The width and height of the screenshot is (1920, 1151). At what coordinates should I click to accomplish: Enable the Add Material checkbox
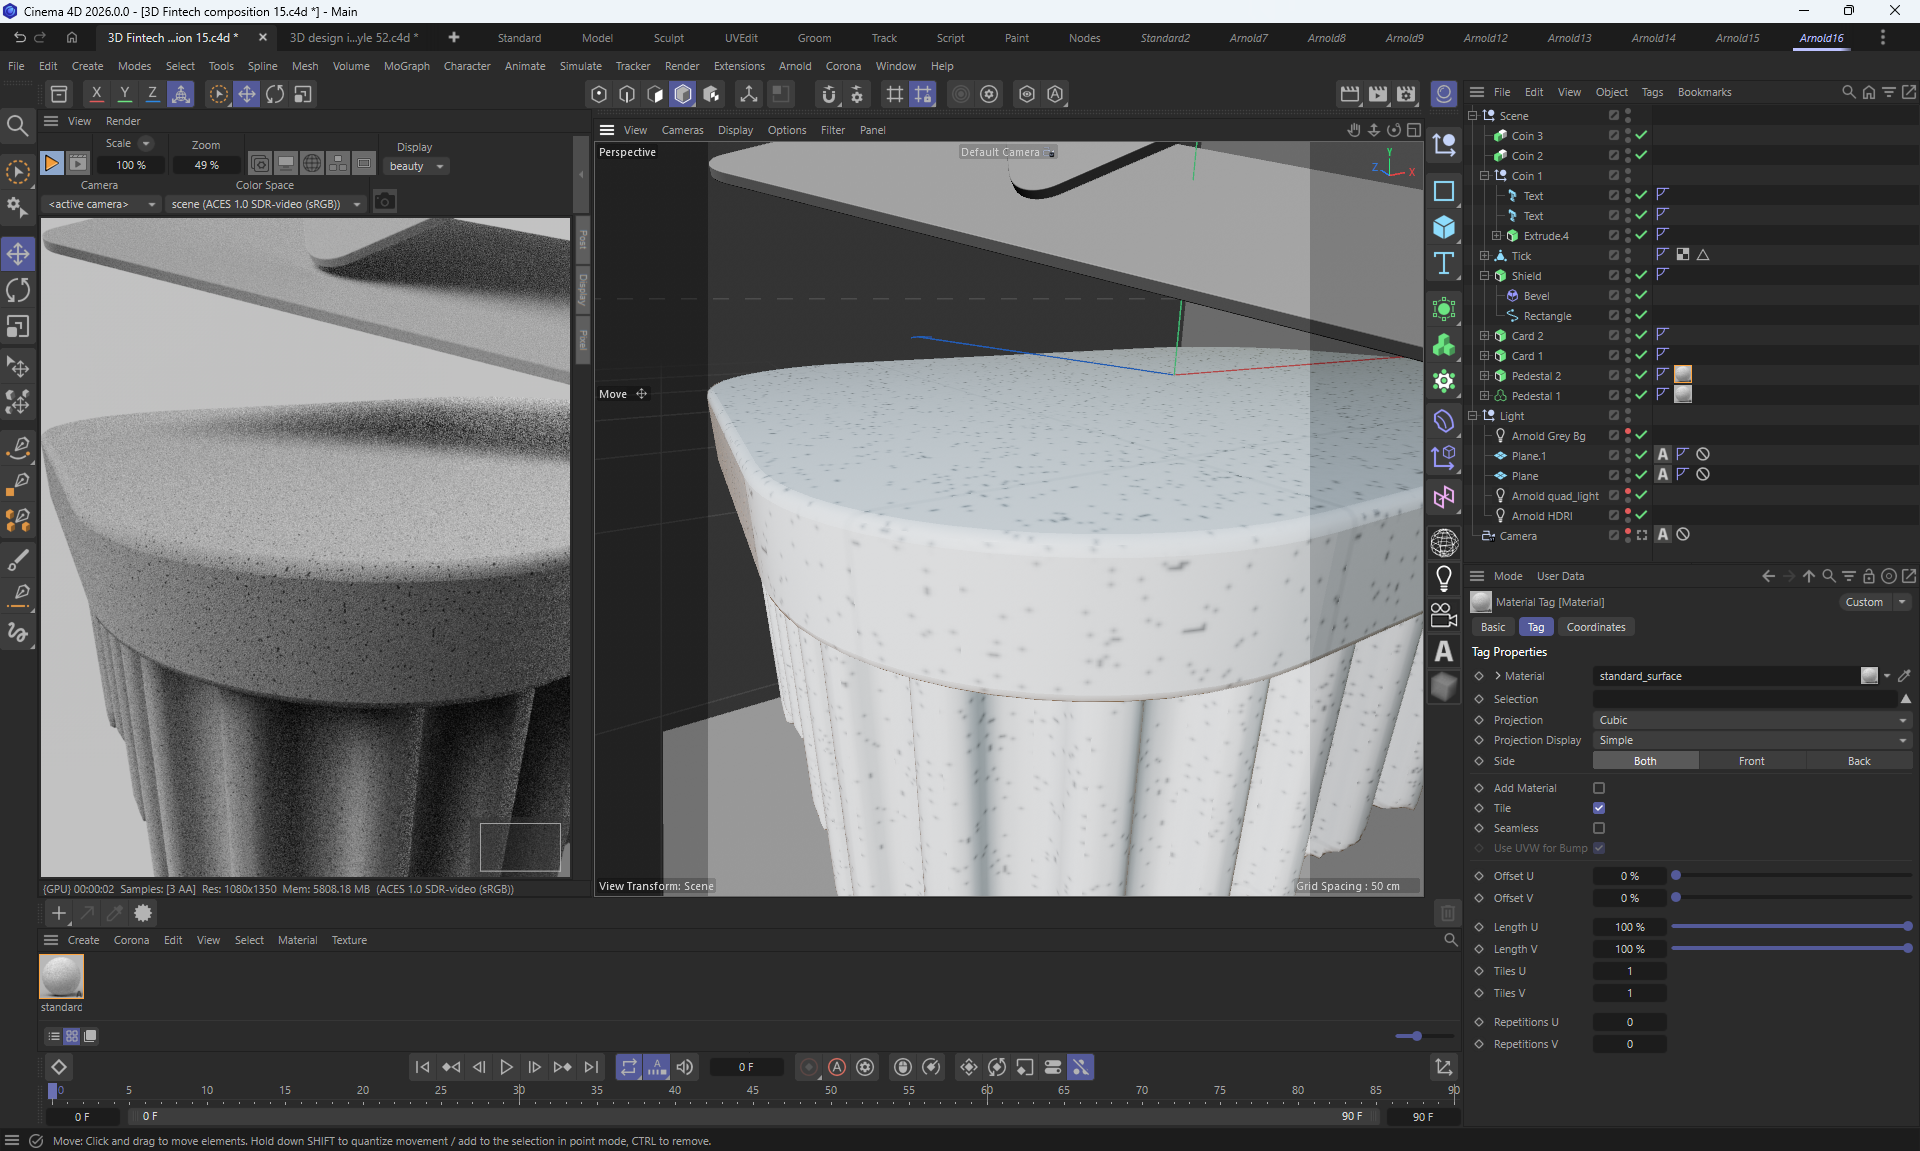[1599, 788]
